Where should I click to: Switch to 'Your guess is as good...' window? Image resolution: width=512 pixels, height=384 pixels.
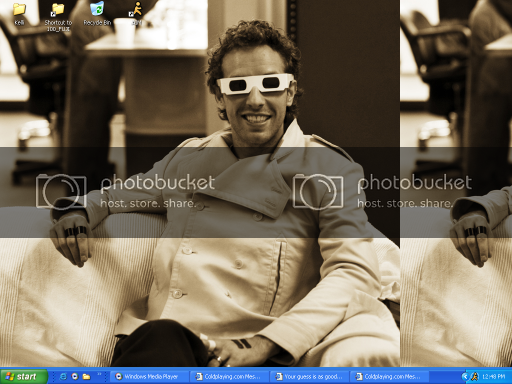pyautogui.click(x=309, y=377)
